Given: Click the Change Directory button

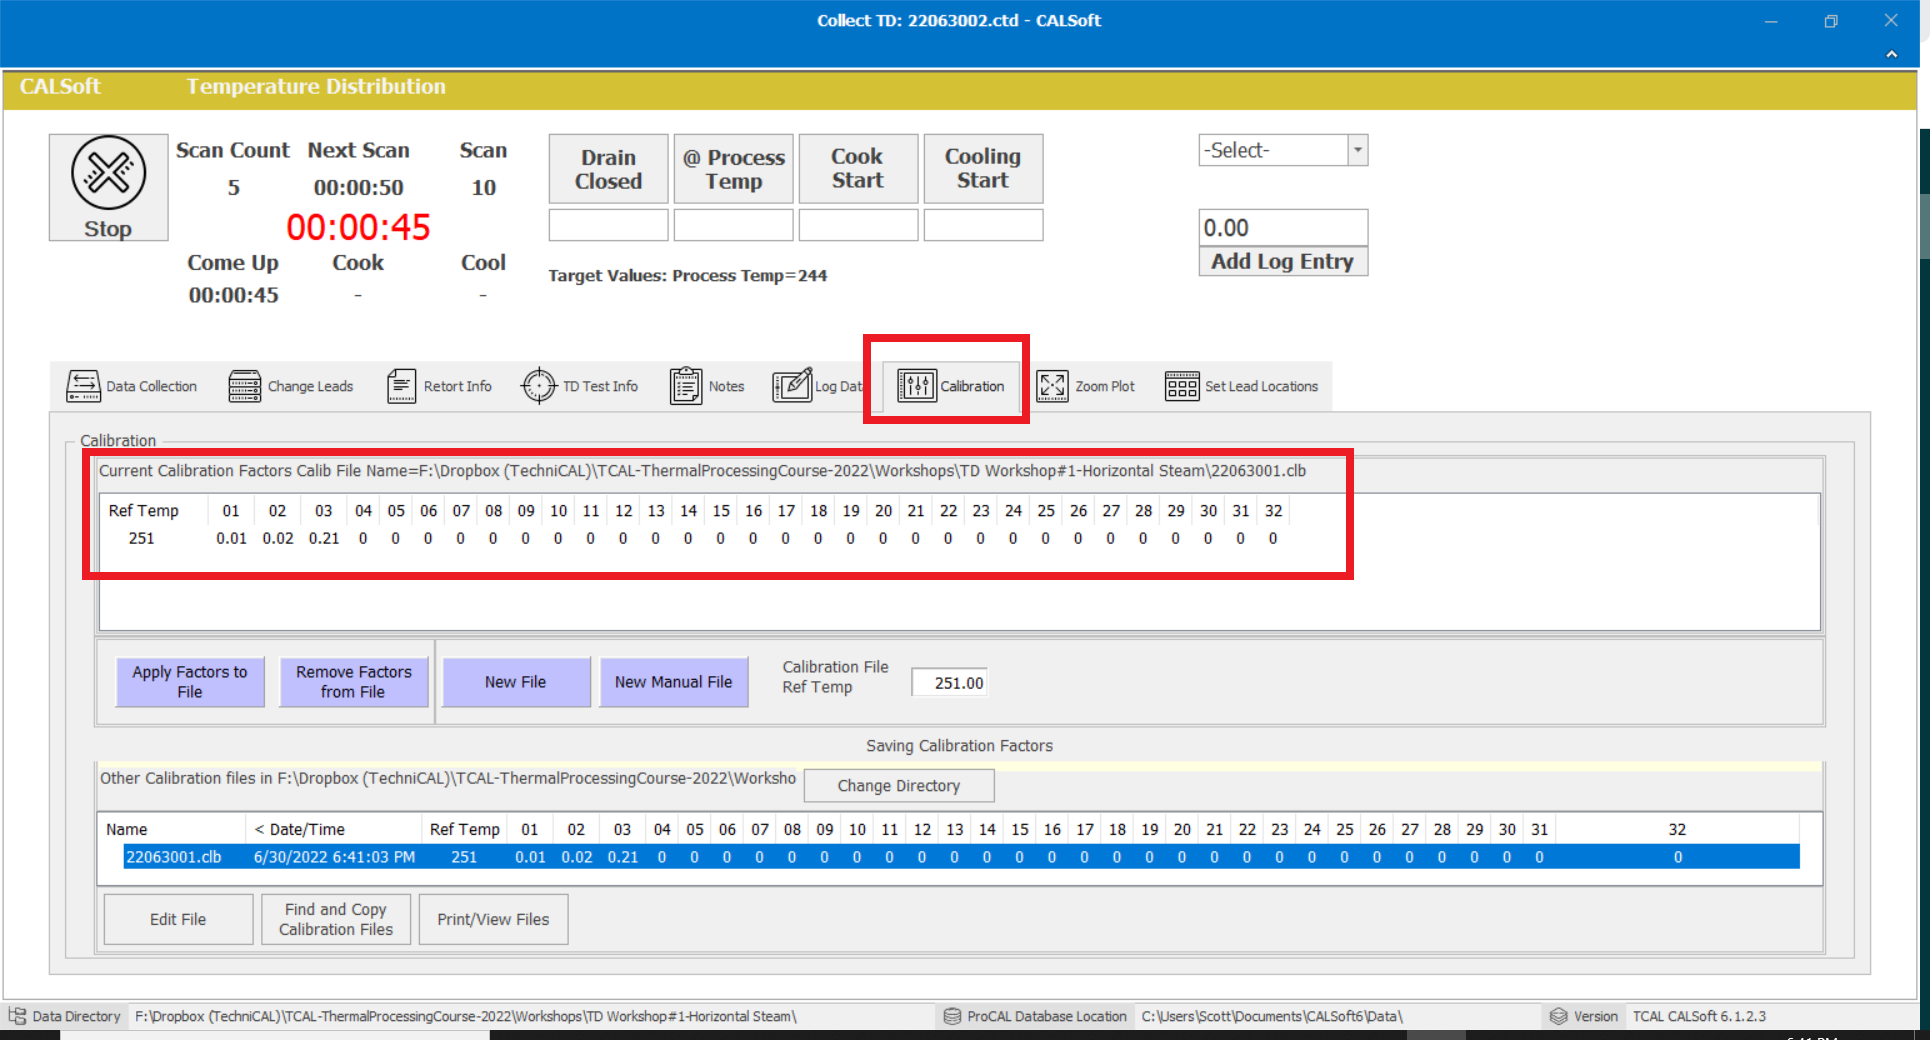Looking at the screenshot, I should pyautogui.click(x=899, y=785).
